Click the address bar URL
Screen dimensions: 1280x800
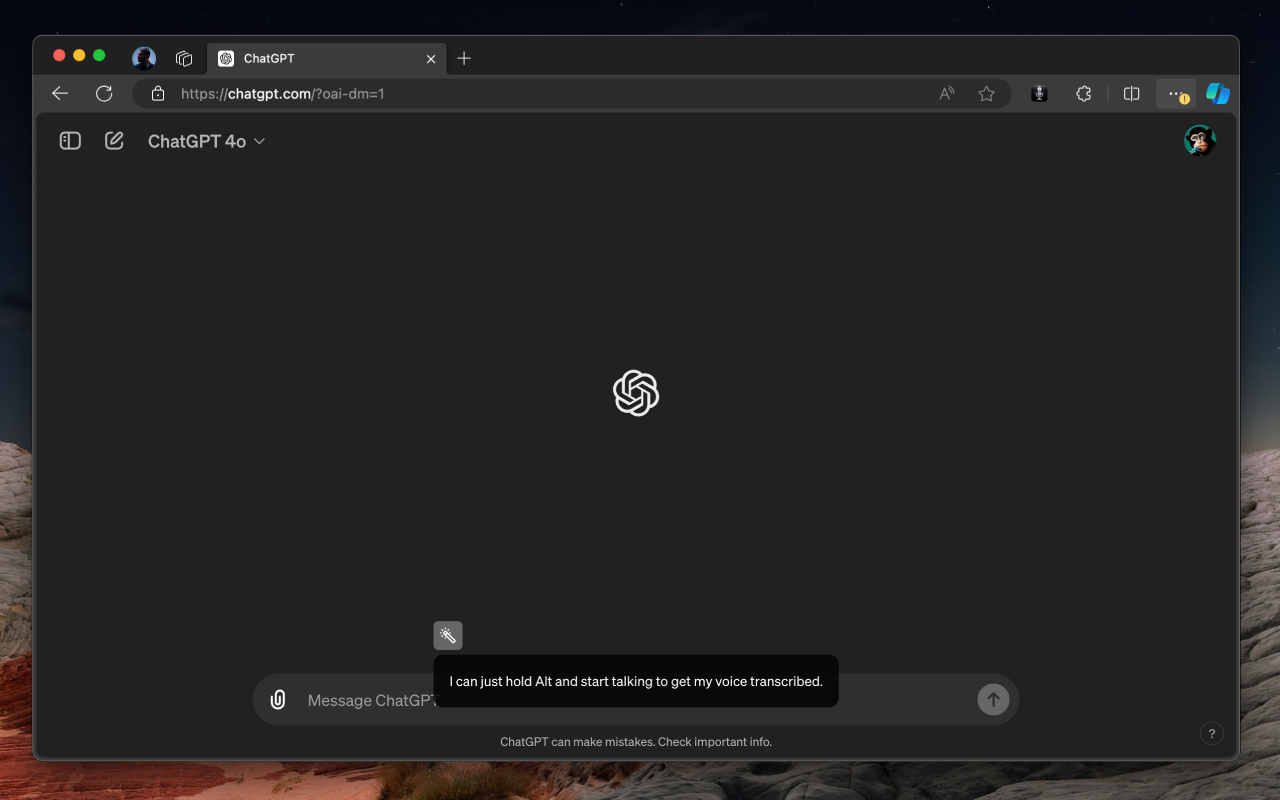click(x=283, y=93)
